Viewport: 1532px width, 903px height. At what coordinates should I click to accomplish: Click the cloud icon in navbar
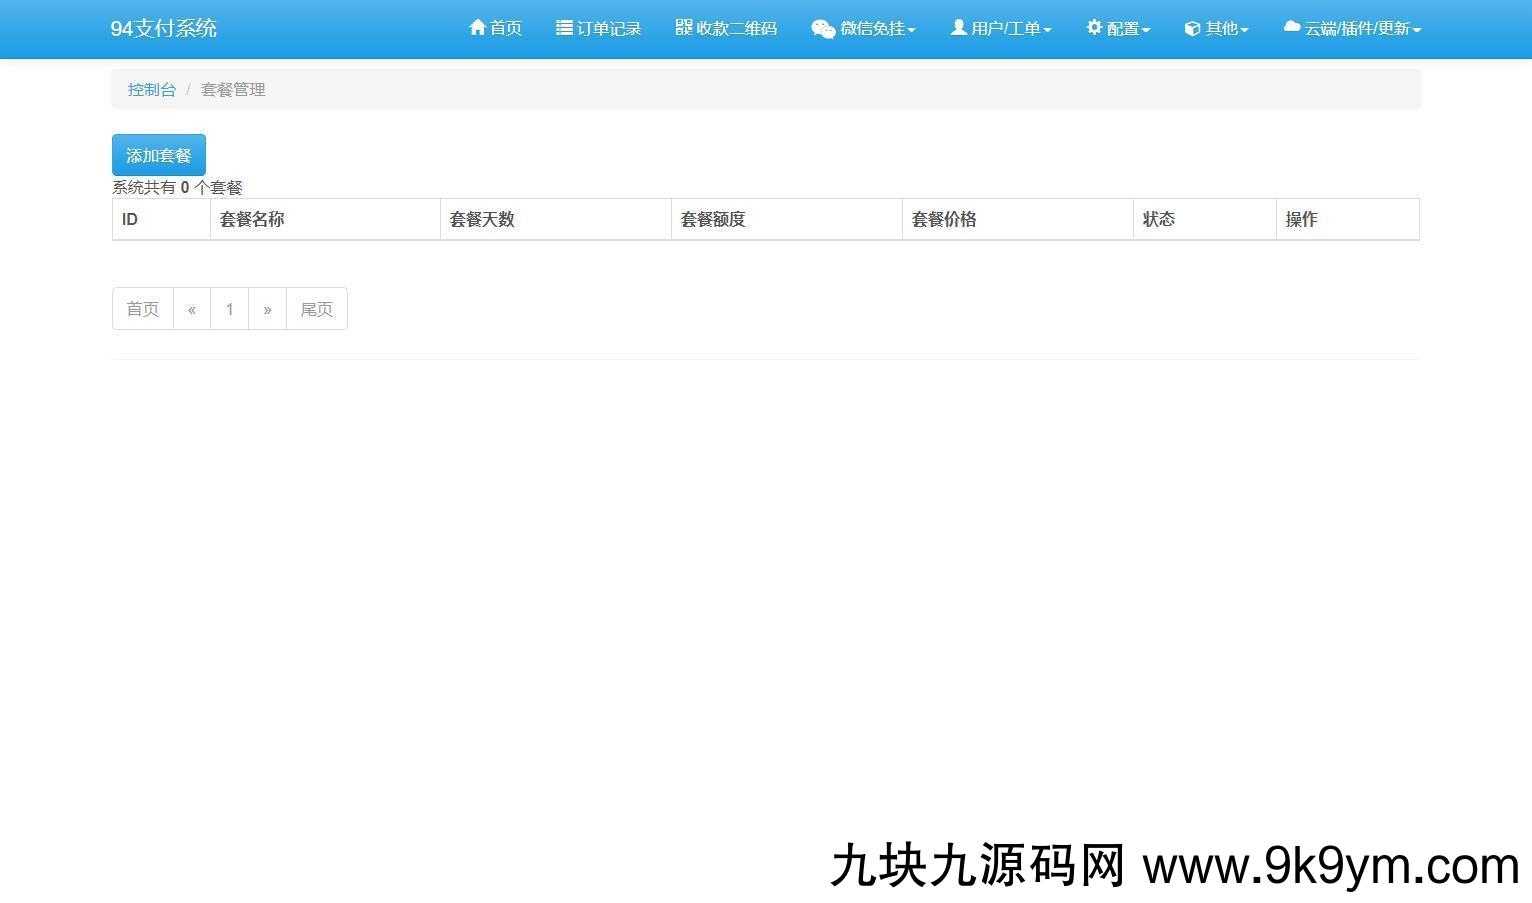pos(1292,27)
